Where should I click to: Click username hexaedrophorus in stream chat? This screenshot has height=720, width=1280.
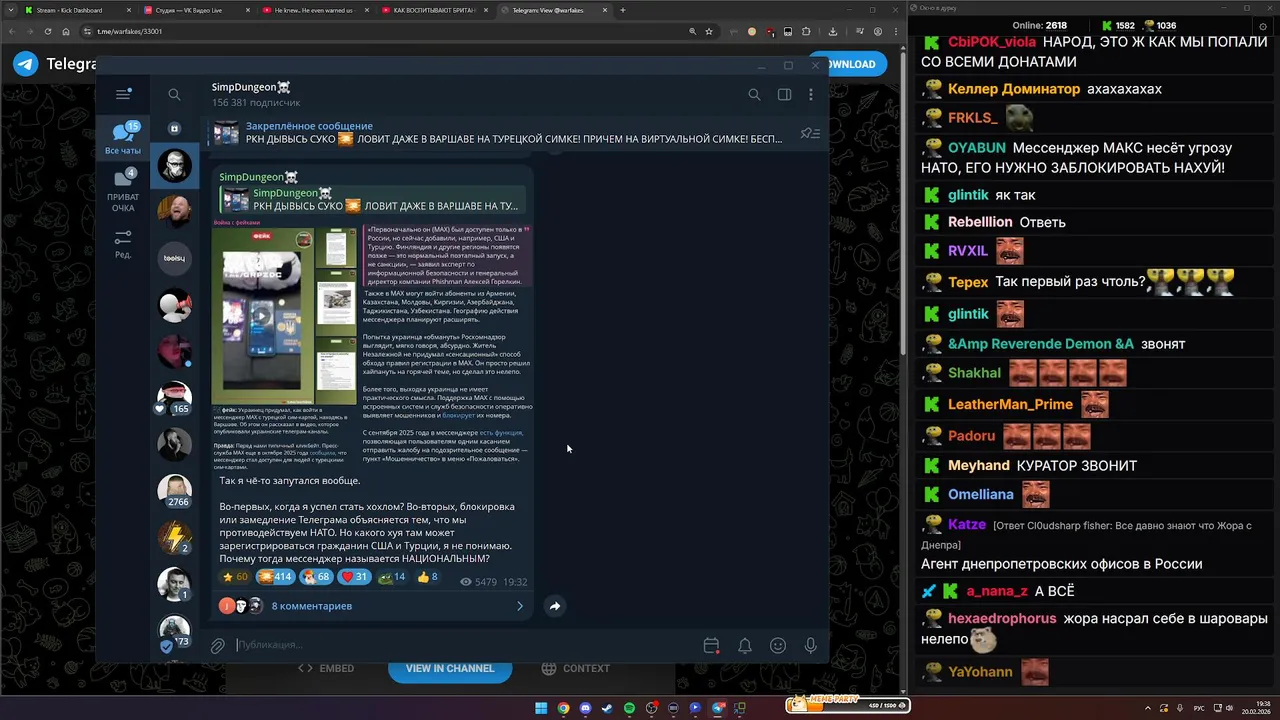1002,619
